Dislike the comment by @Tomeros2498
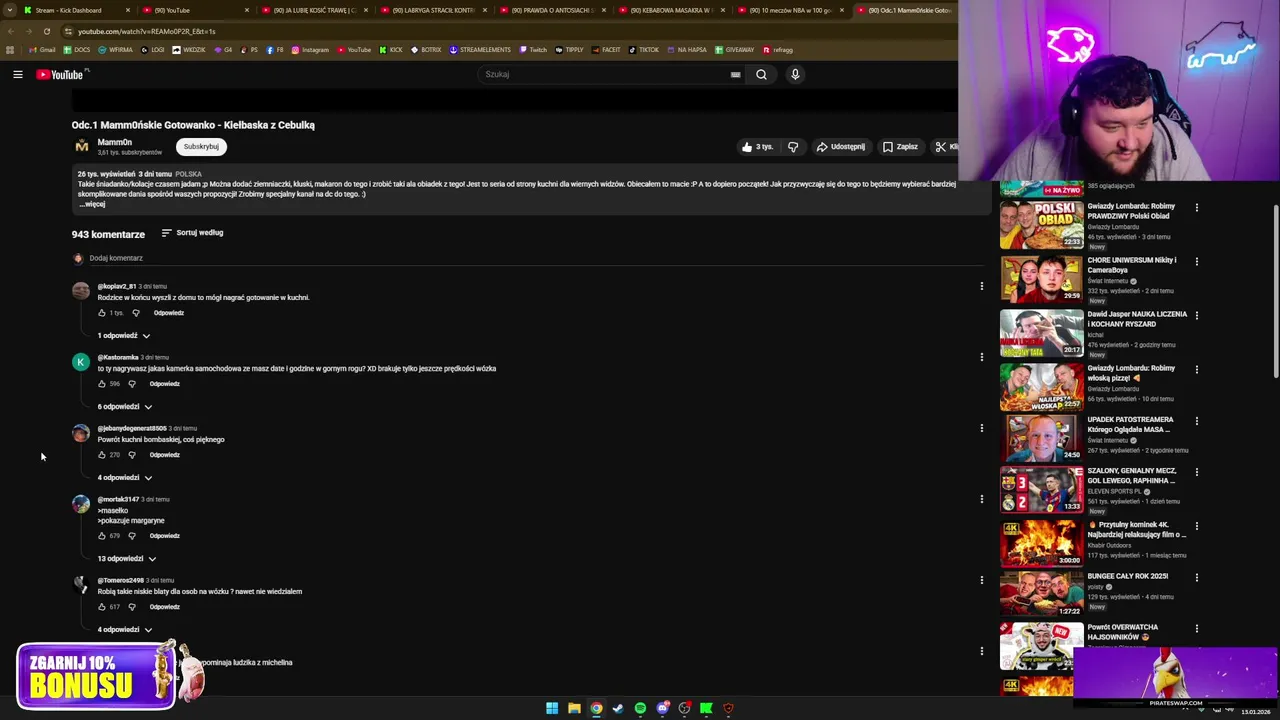1280x720 pixels. pos(132,607)
